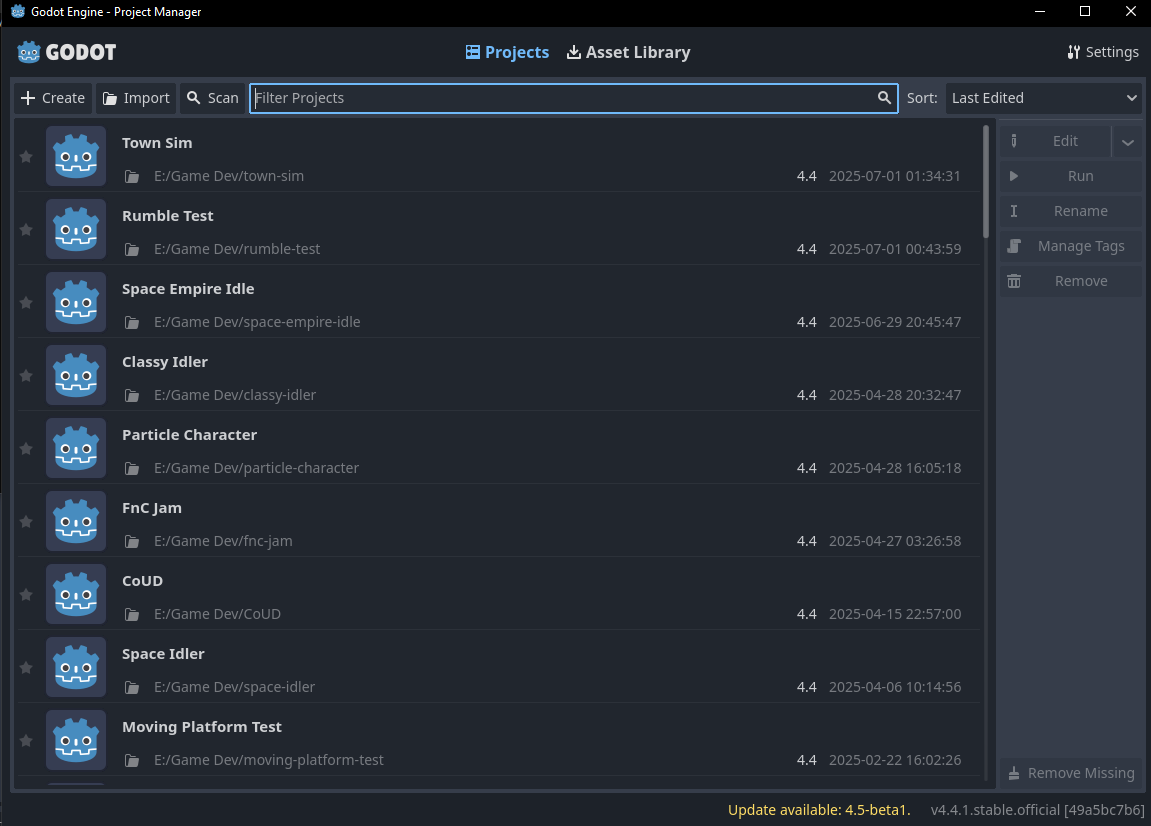This screenshot has height=826, width=1151.
Task: Copy version v4.4.1.stable.official text
Action: (1037, 810)
